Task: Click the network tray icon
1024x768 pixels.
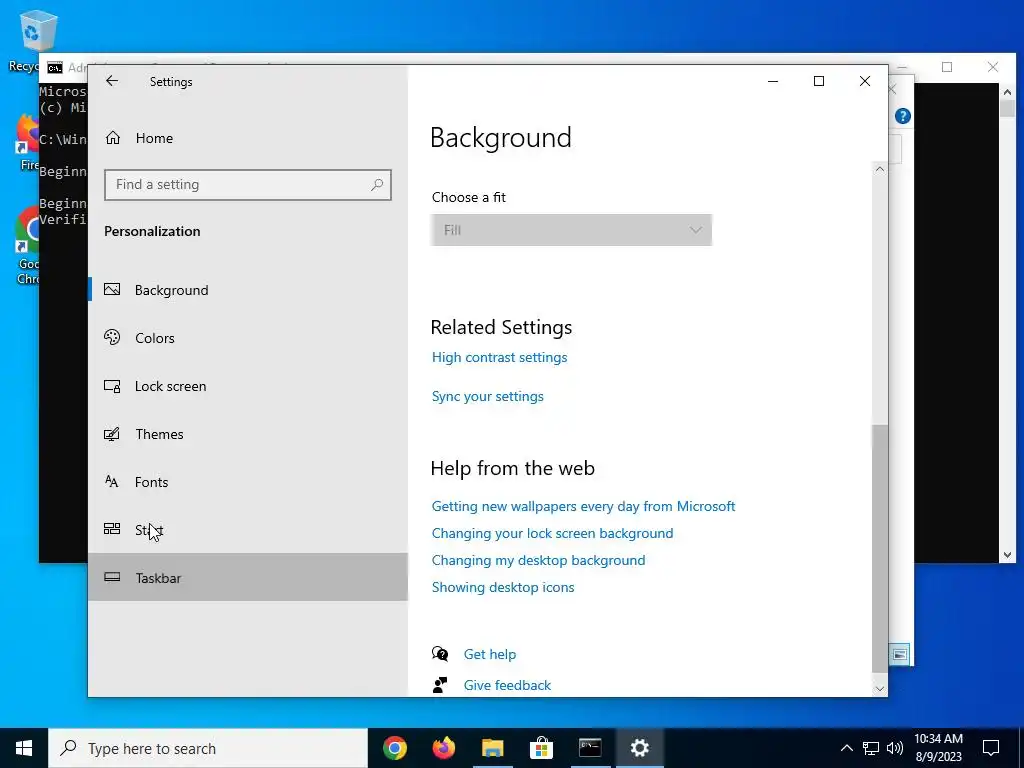Action: pos(871,748)
